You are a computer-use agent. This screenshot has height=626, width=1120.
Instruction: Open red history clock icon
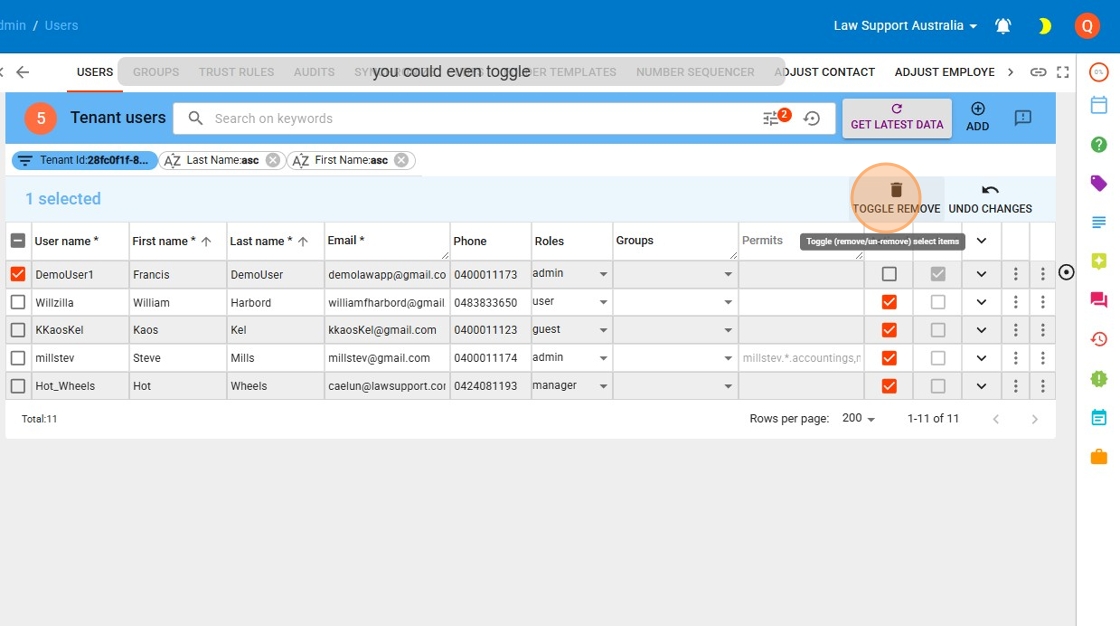[x=1099, y=339]
